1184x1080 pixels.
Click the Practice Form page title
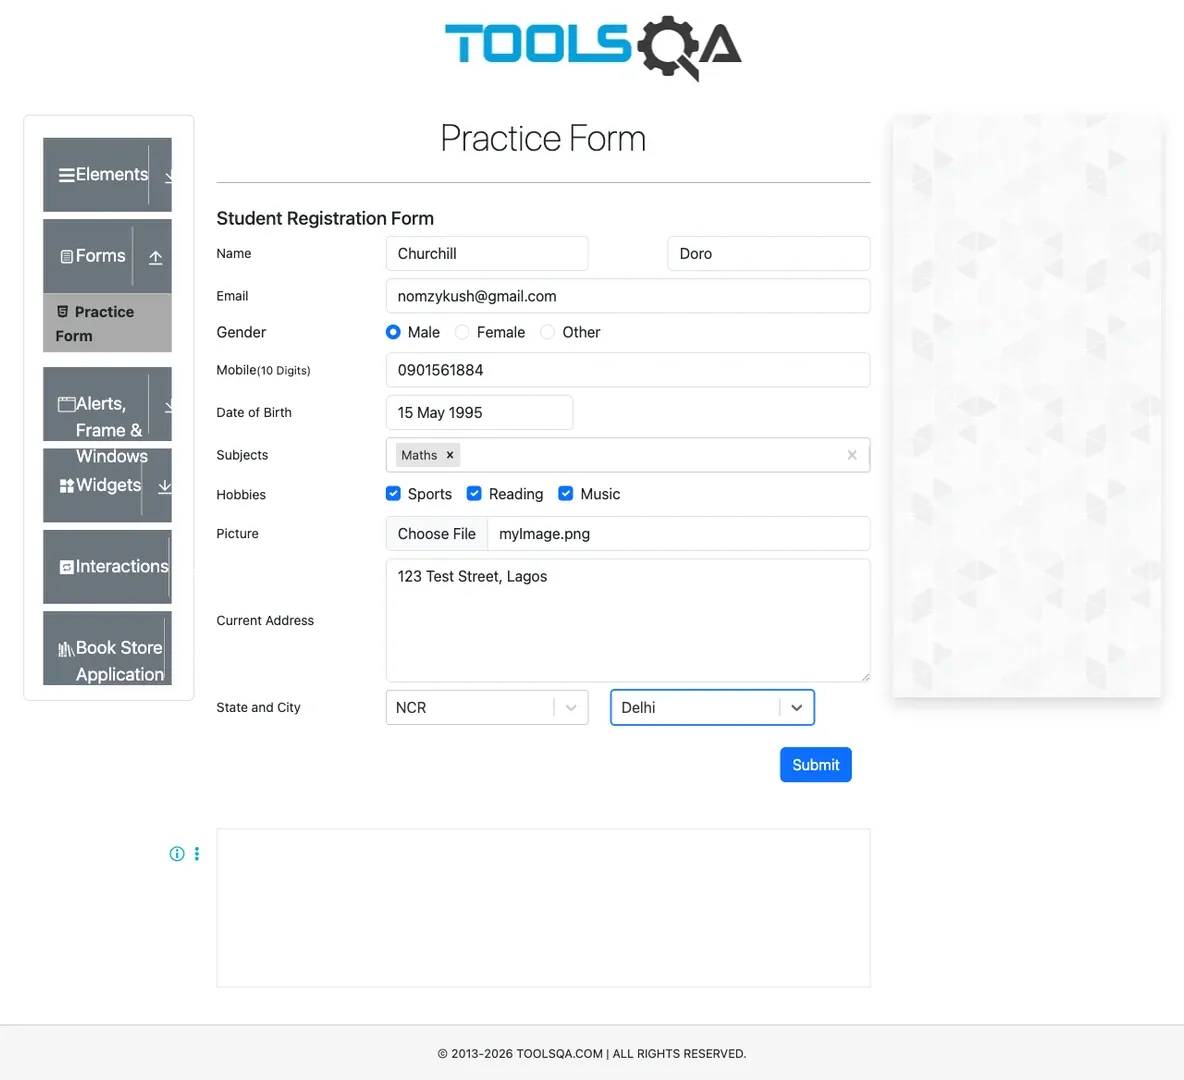pyautogui.click(x=543, y=138)
